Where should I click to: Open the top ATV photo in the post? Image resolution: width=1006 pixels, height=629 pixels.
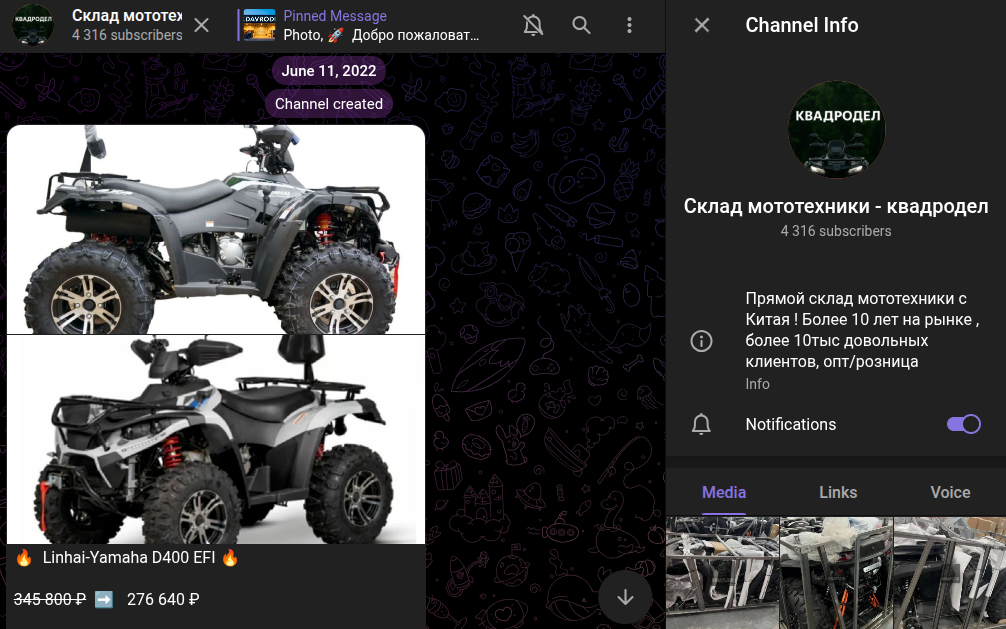click(x=216, y=229)
